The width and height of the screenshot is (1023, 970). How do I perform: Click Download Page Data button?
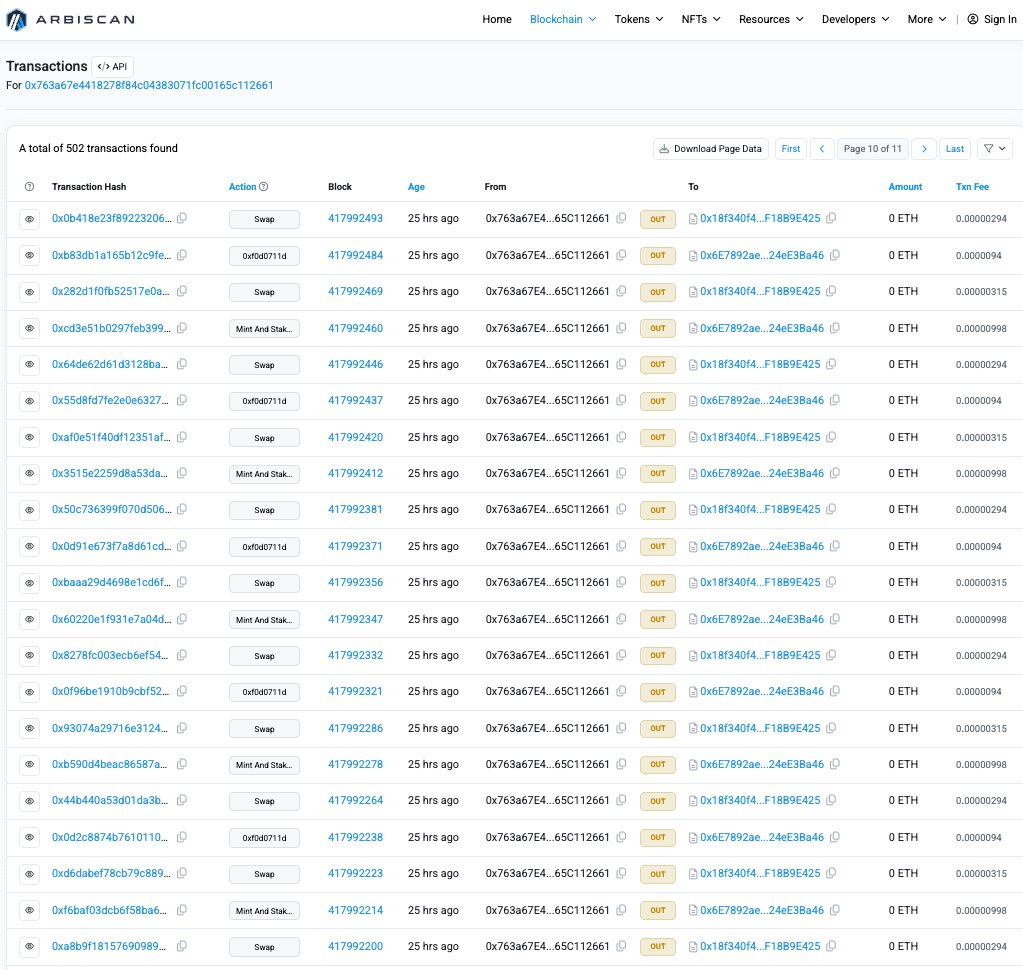710,149
